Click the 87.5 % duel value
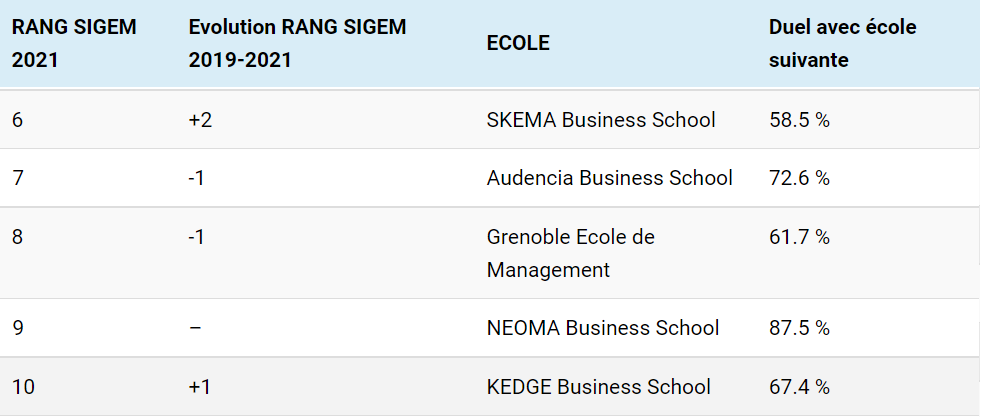This screenshot has height=417, width=981. 799,328
